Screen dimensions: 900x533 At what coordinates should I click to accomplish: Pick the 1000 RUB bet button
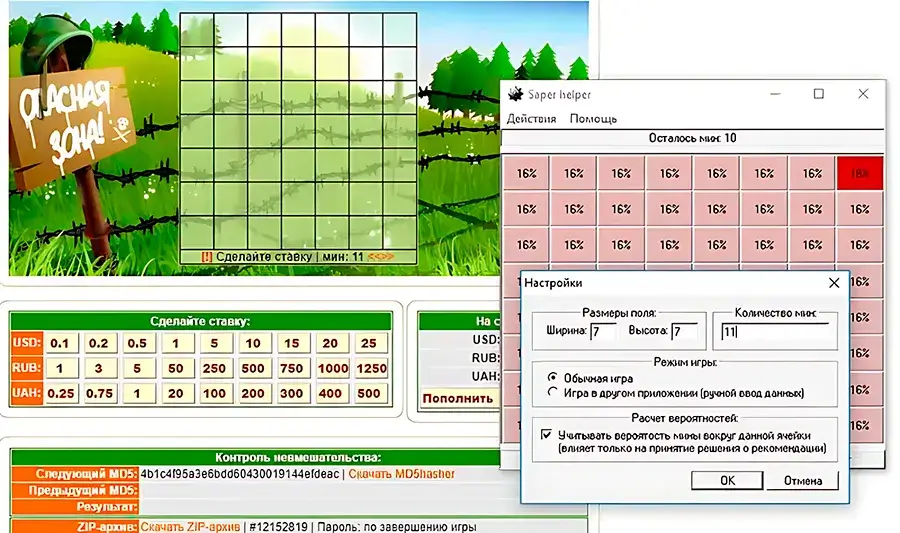click(332, 368)
